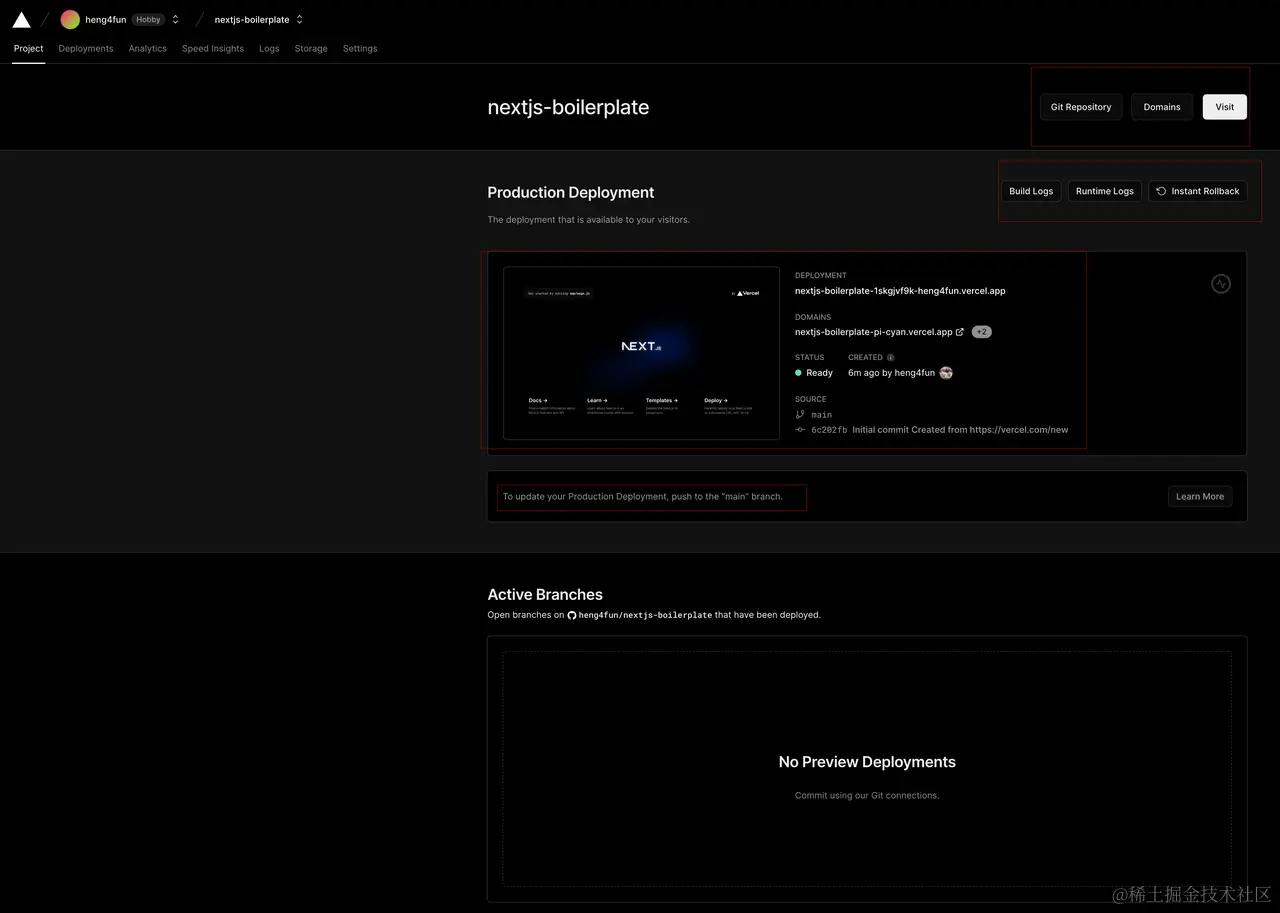Open Build Logs
The image size is (1280, 913).
pos(1031,191)
